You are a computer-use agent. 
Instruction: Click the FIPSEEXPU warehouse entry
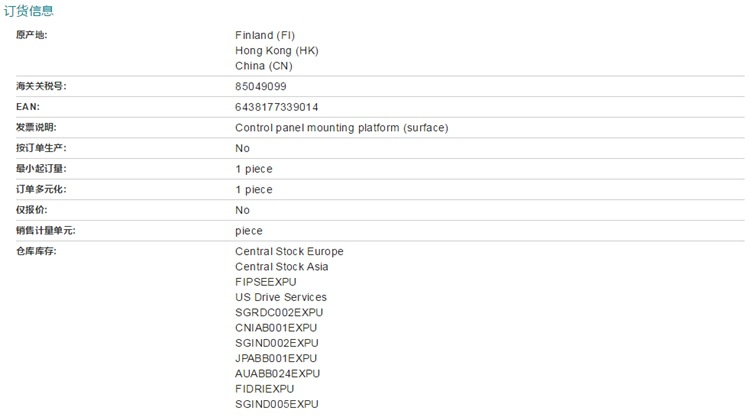(x=266, y=282)
